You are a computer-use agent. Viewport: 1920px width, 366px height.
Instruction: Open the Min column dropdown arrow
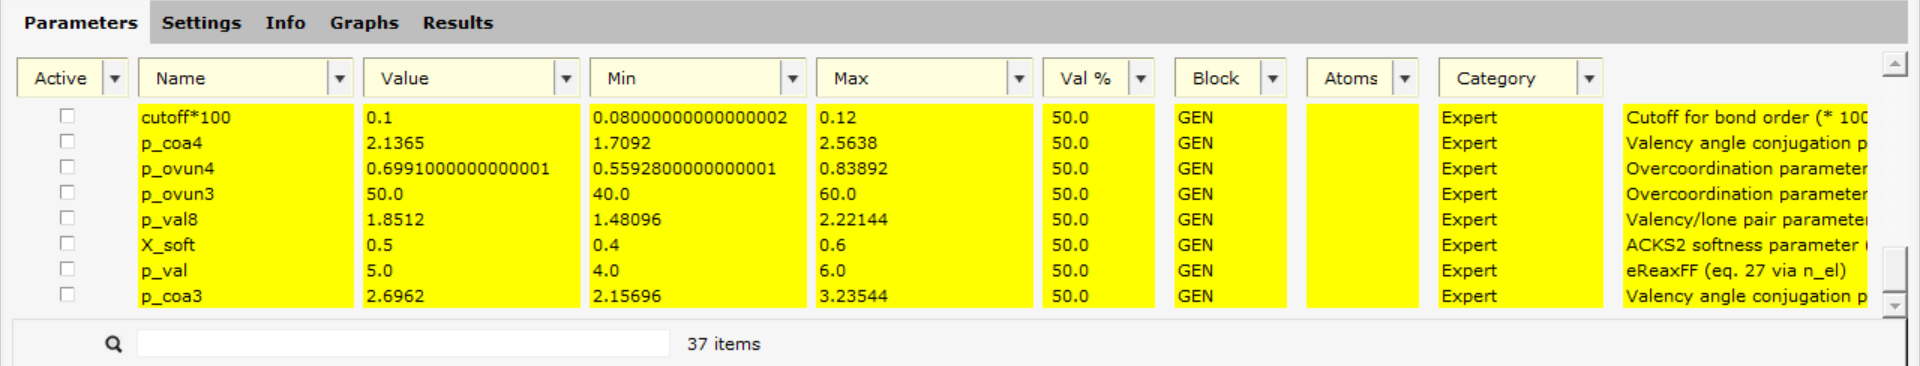(793, 78)
